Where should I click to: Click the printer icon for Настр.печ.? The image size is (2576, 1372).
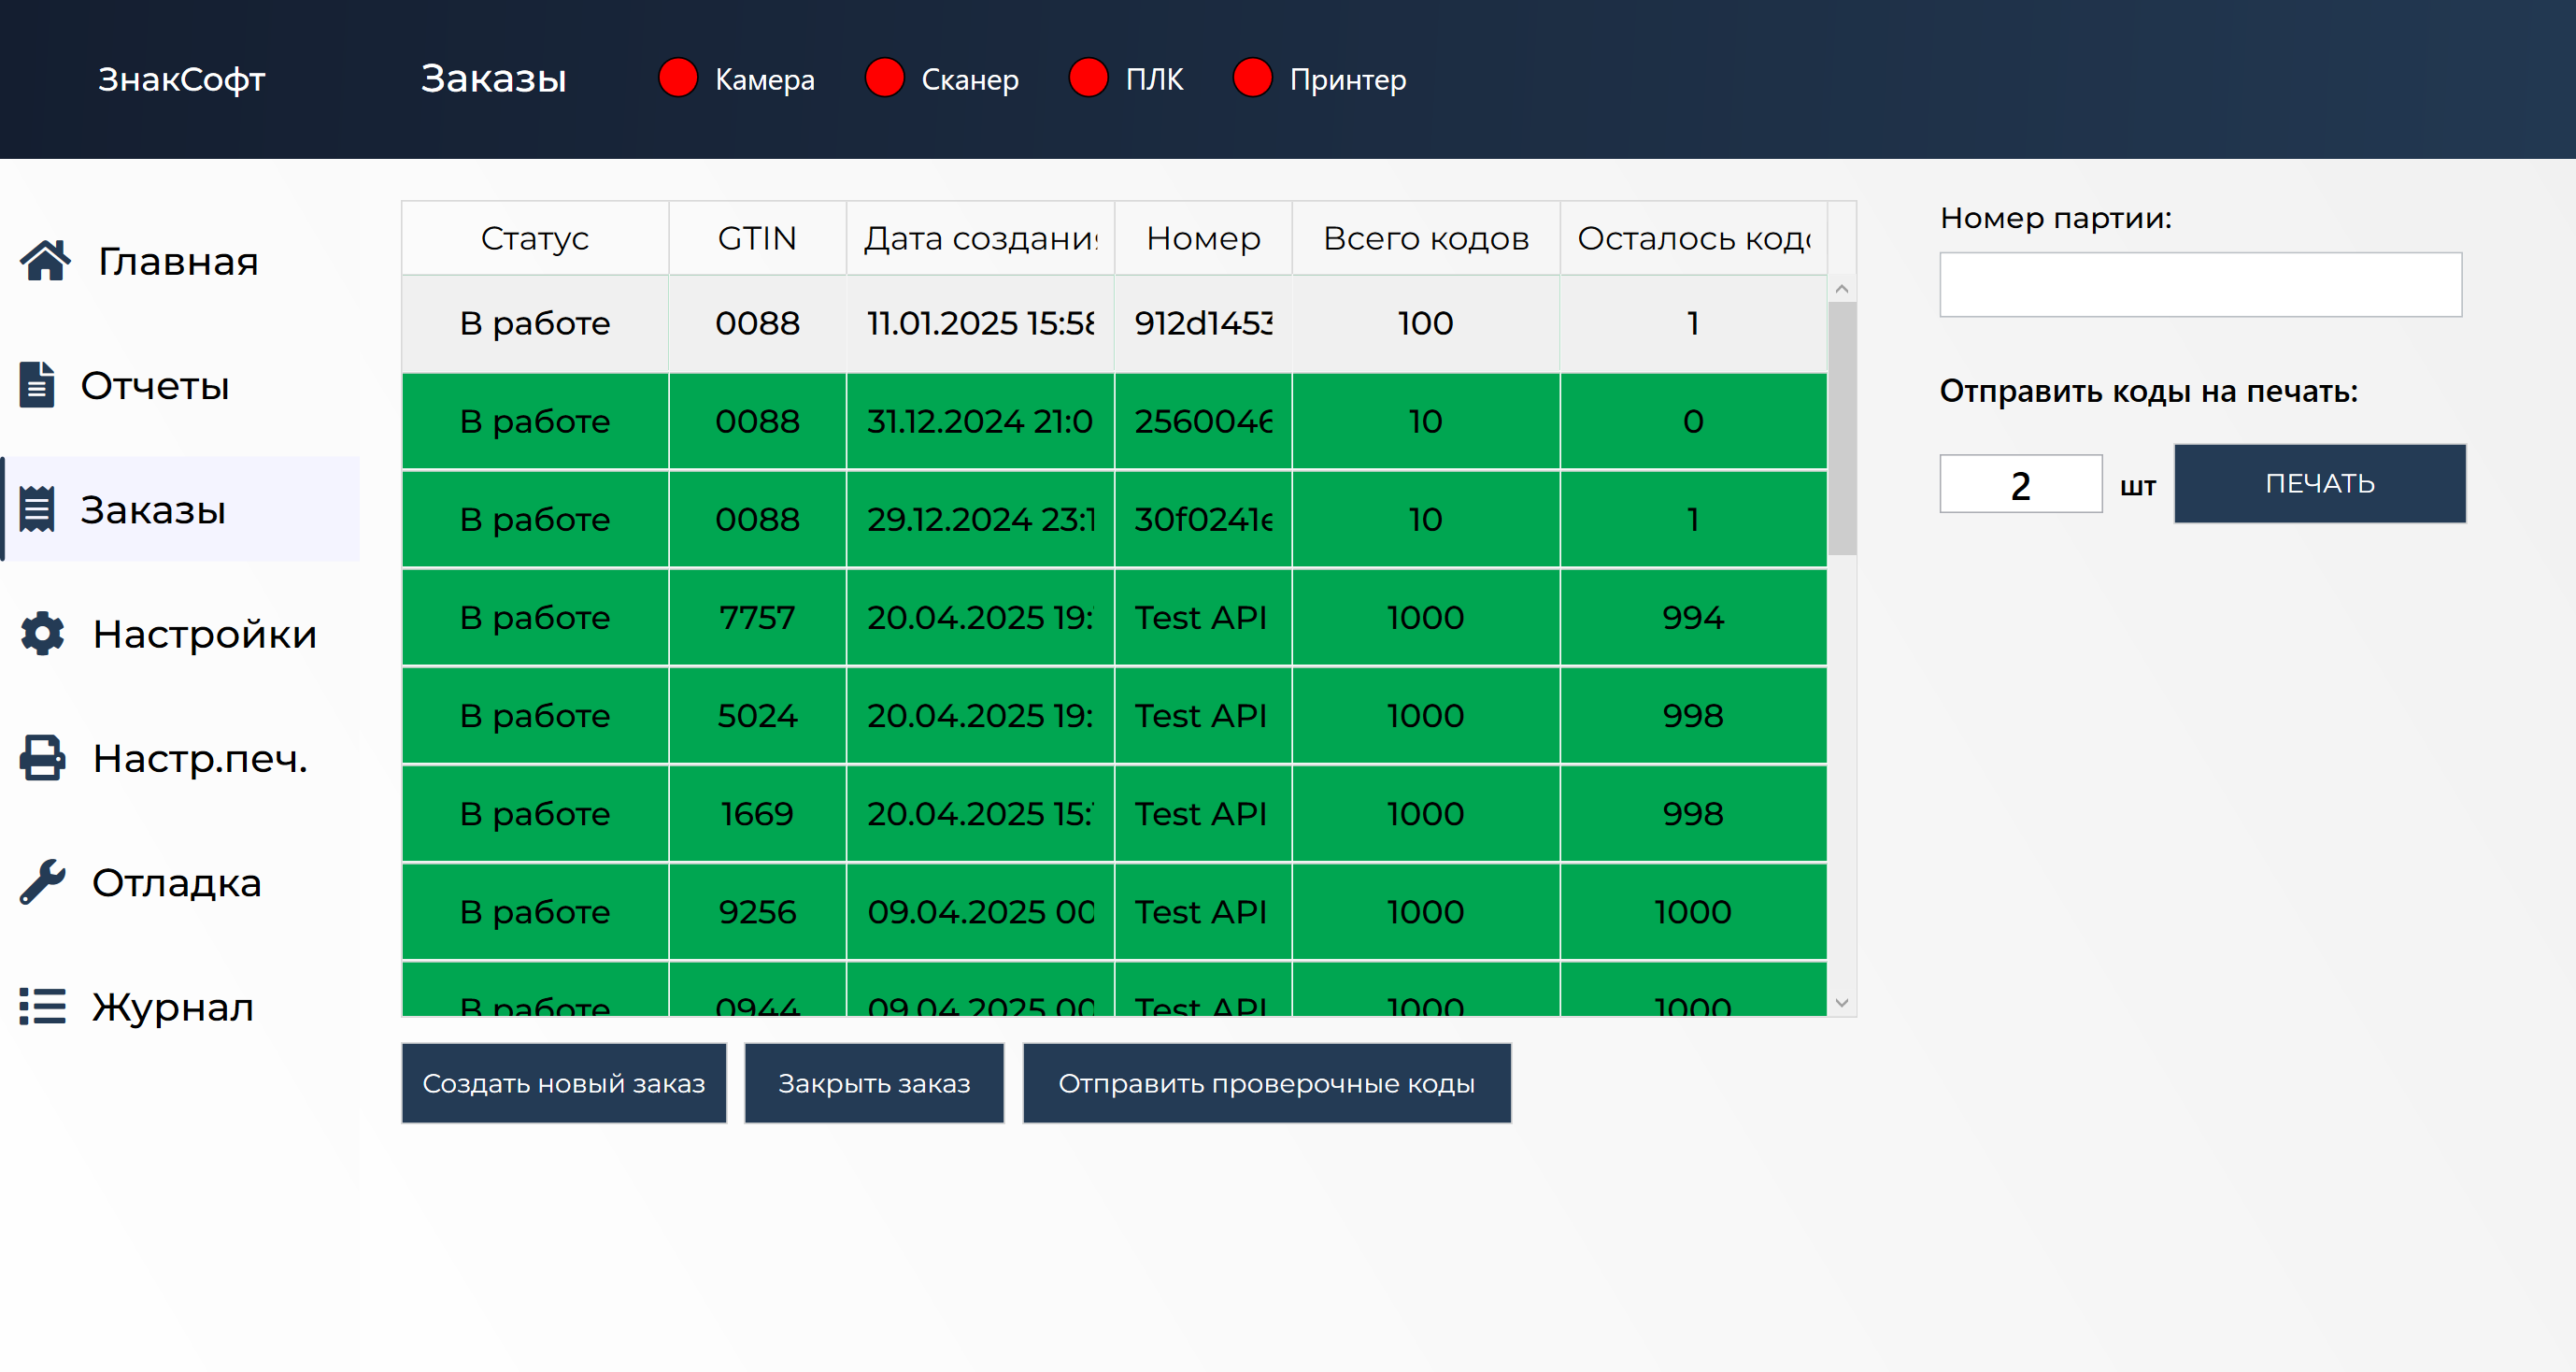[42, 758]
